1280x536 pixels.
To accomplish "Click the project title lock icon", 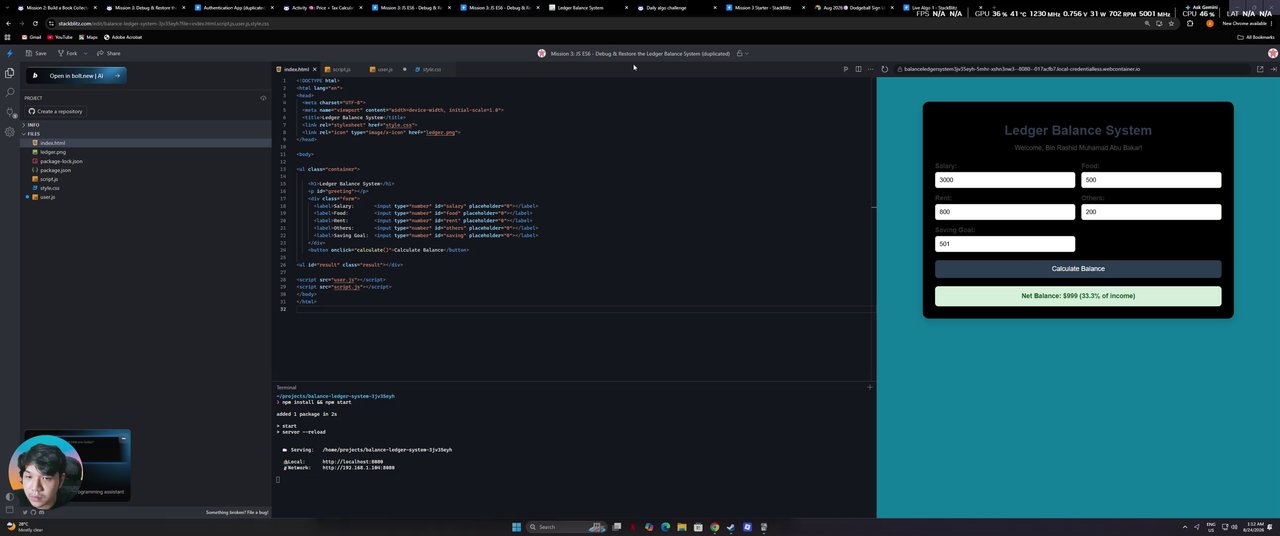I will coord(740,53).
